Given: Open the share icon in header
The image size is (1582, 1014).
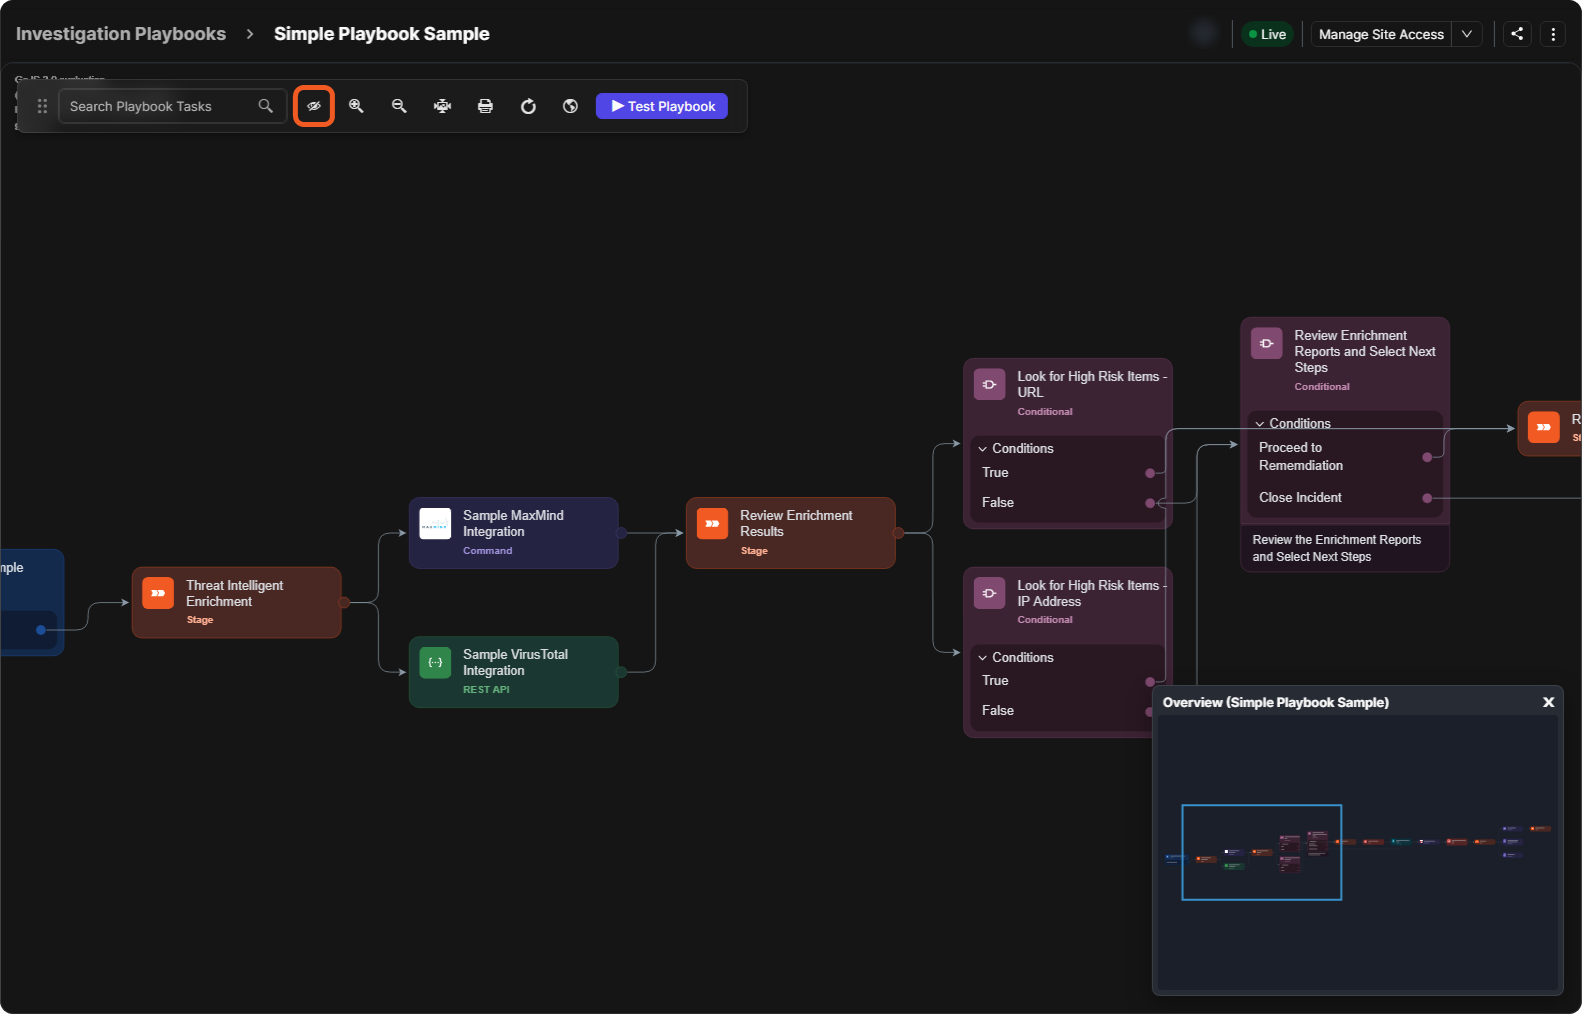Looking at the screenshot, I should coord(1517,34).
